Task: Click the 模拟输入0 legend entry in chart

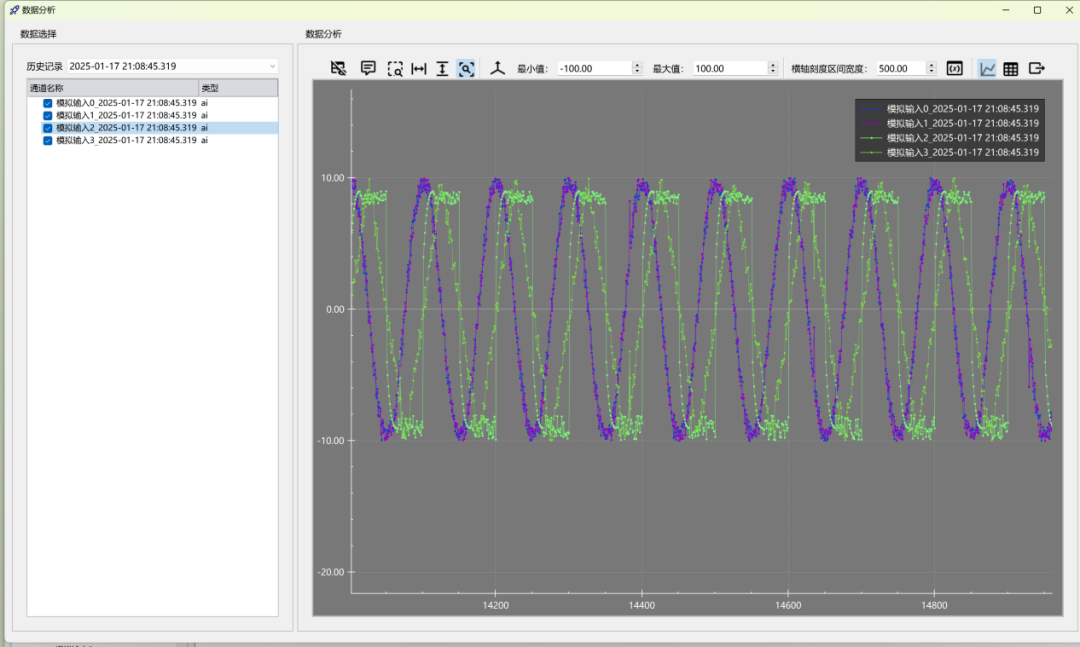Action: [x=951, y=109]
